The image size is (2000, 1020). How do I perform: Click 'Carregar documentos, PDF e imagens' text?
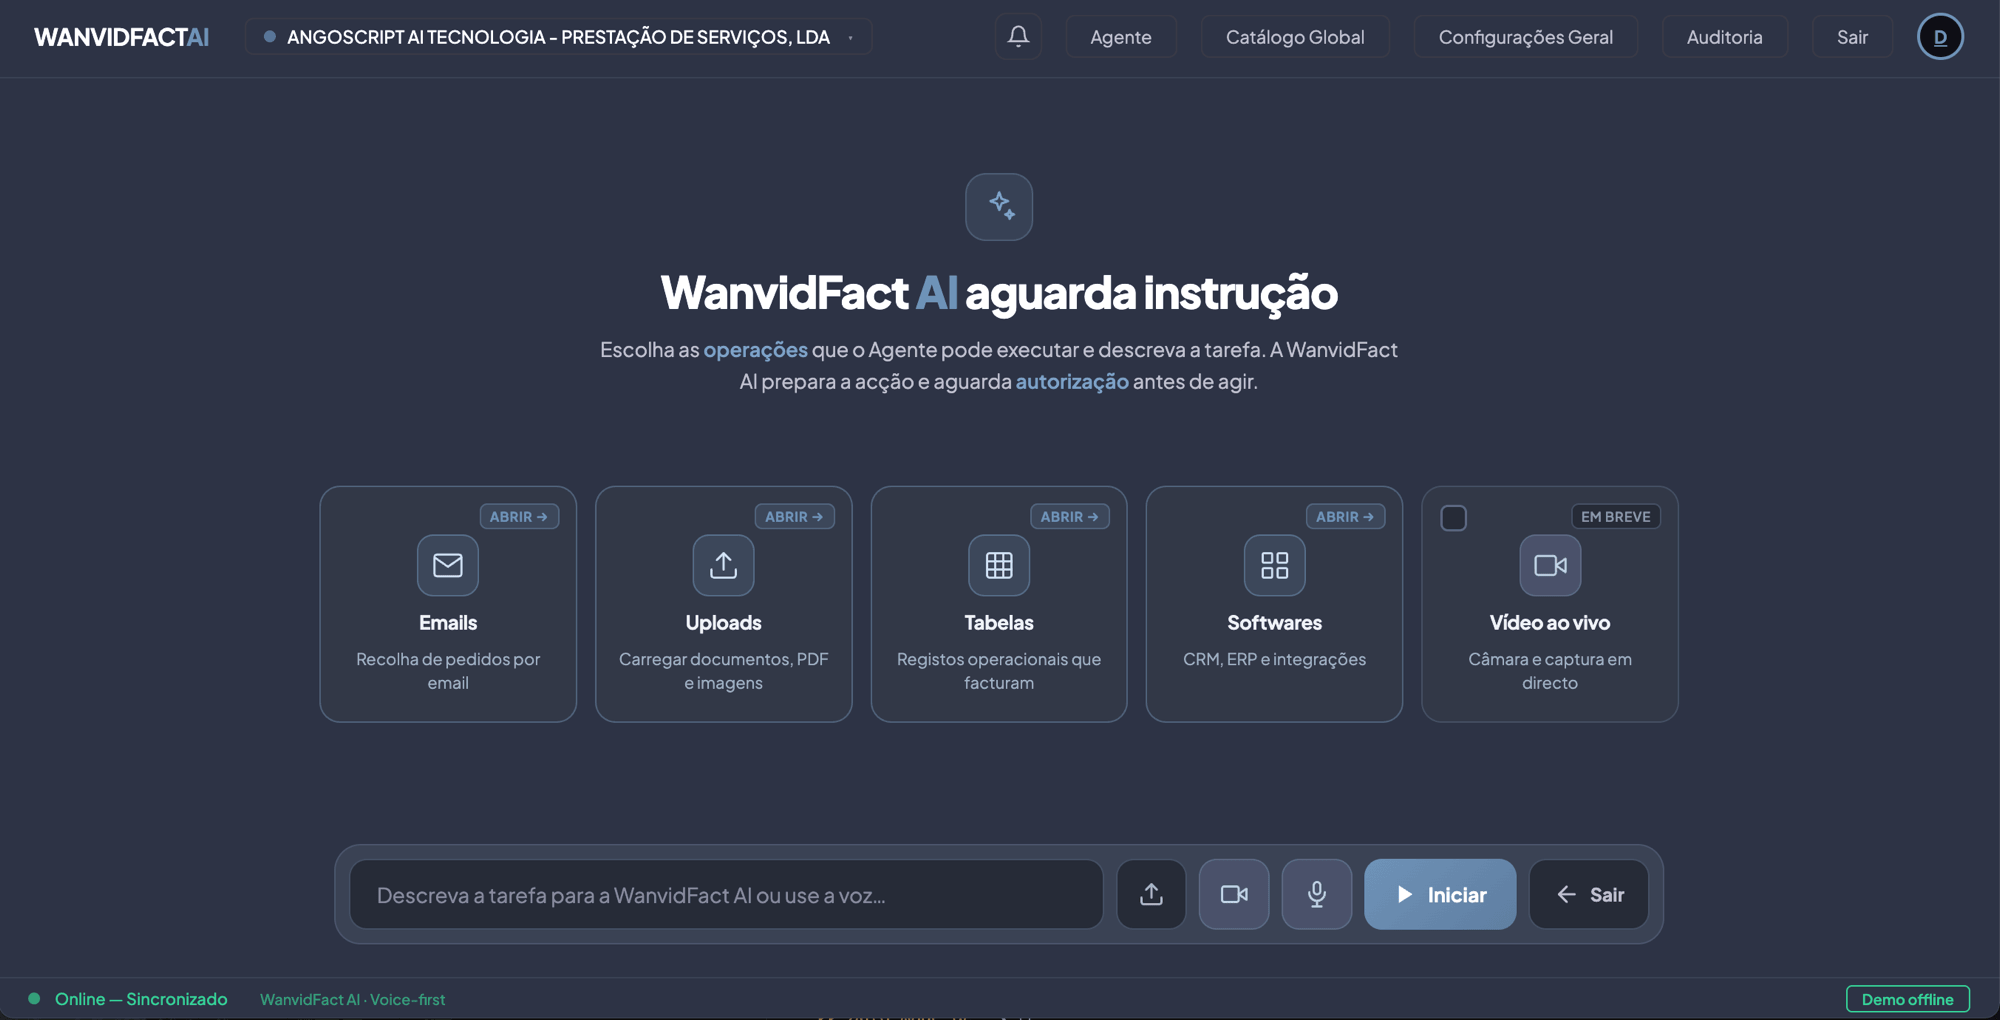pyautogui.click(x=723, y=671)
